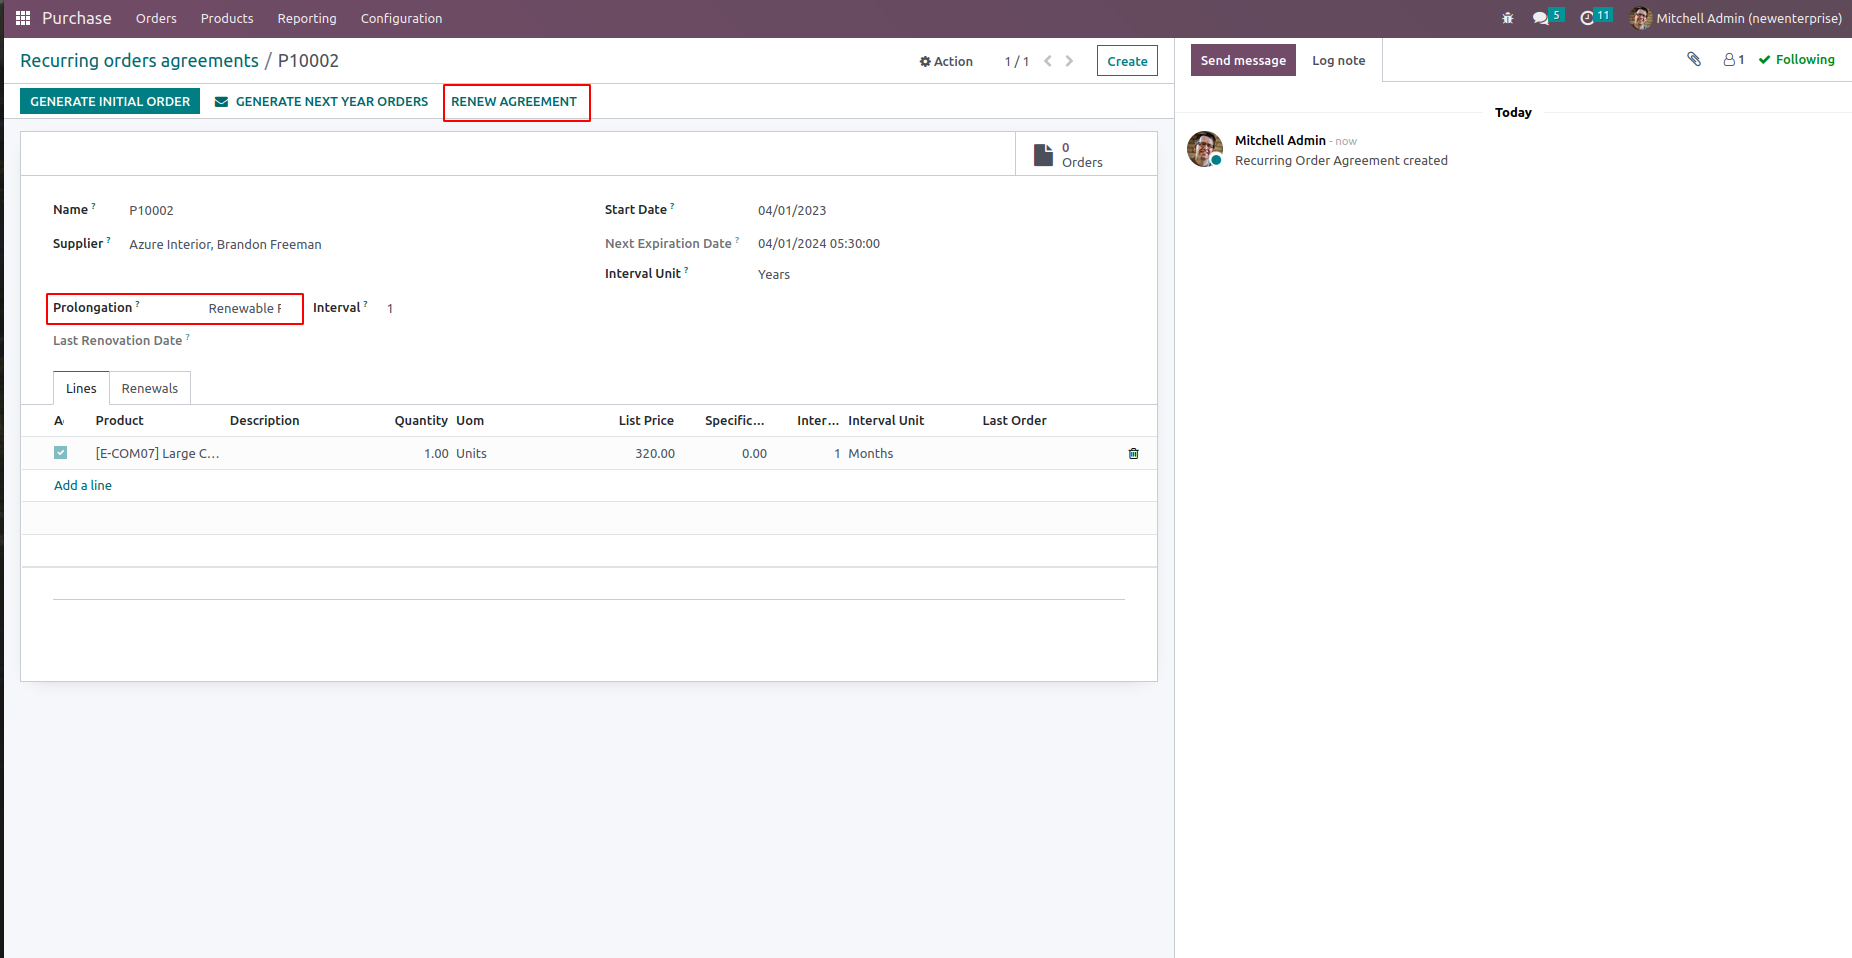This screenshot has height=958, width=1852.
Task: Open the Configuration menu
Action: [401, 19]
